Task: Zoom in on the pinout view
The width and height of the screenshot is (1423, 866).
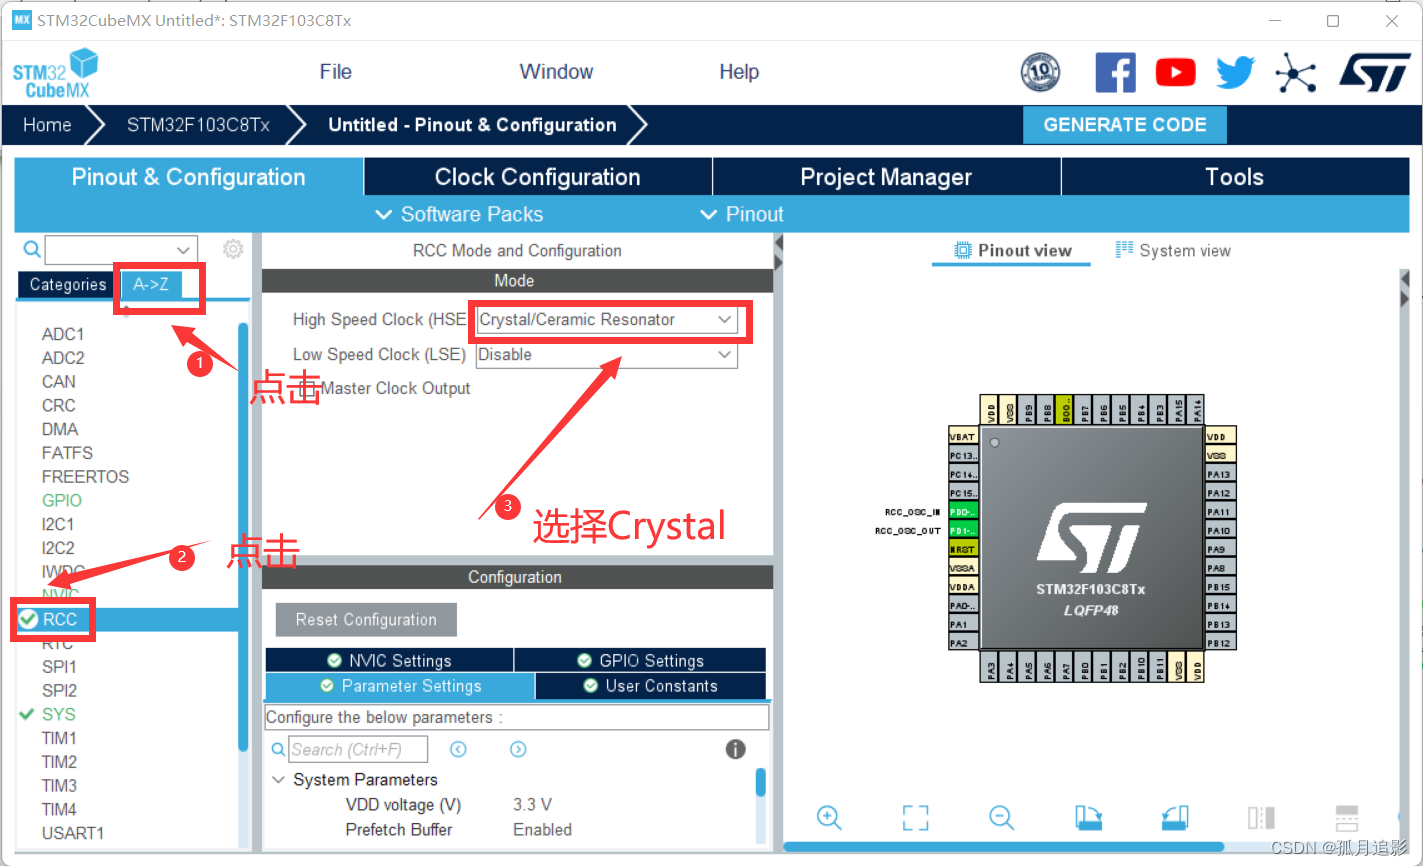Action: (x=829, y=817)
